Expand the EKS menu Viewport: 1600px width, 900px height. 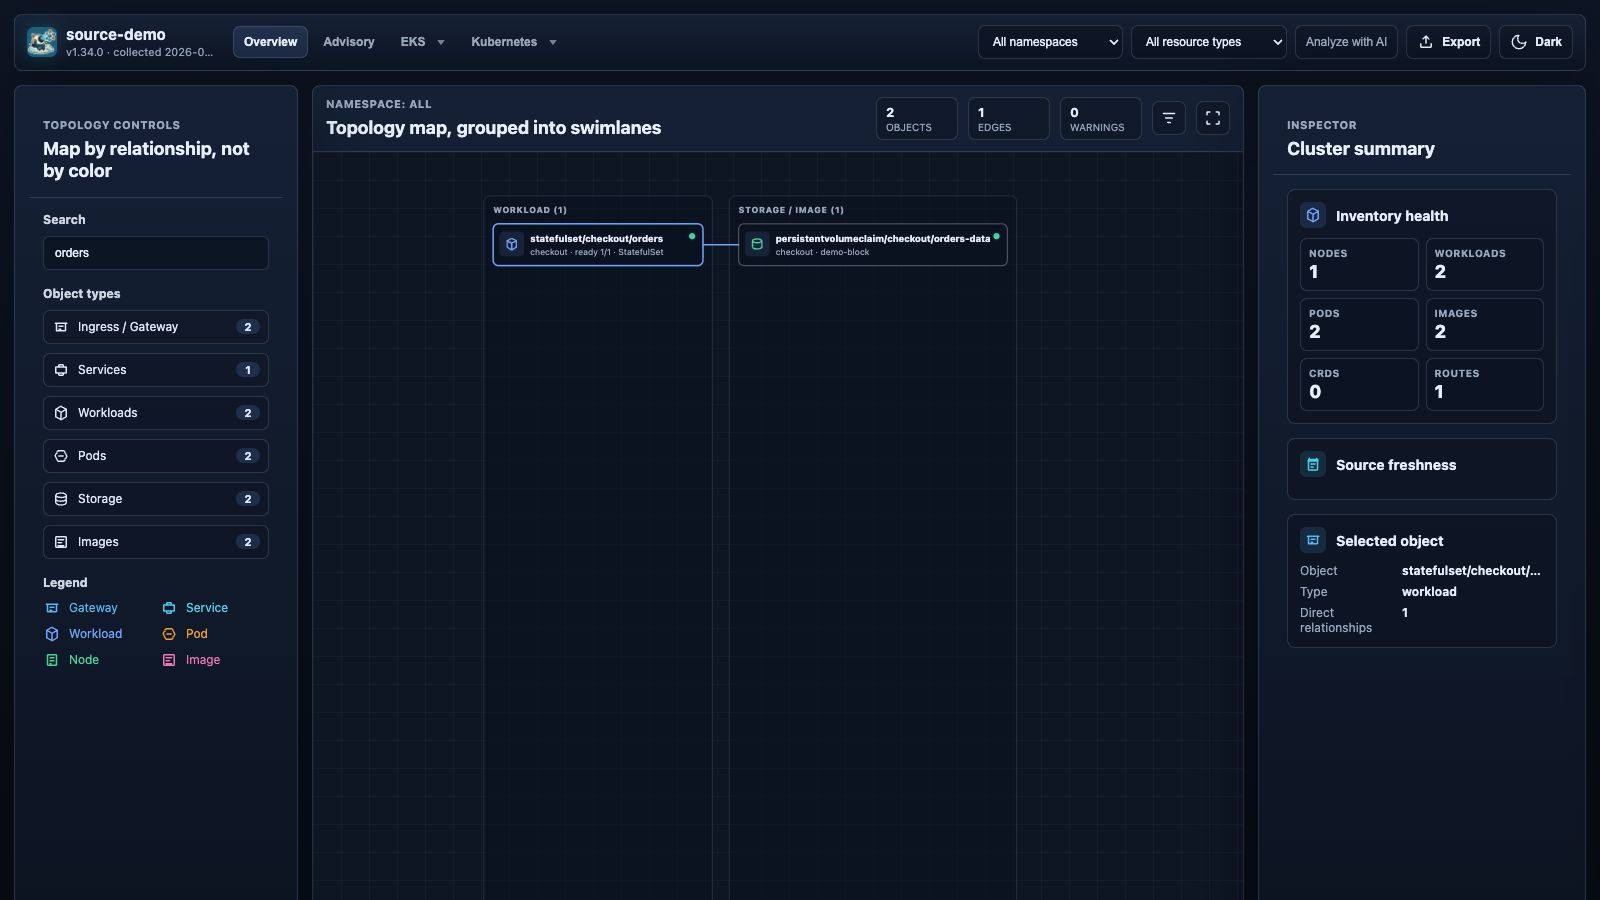(x=422, y=42)
